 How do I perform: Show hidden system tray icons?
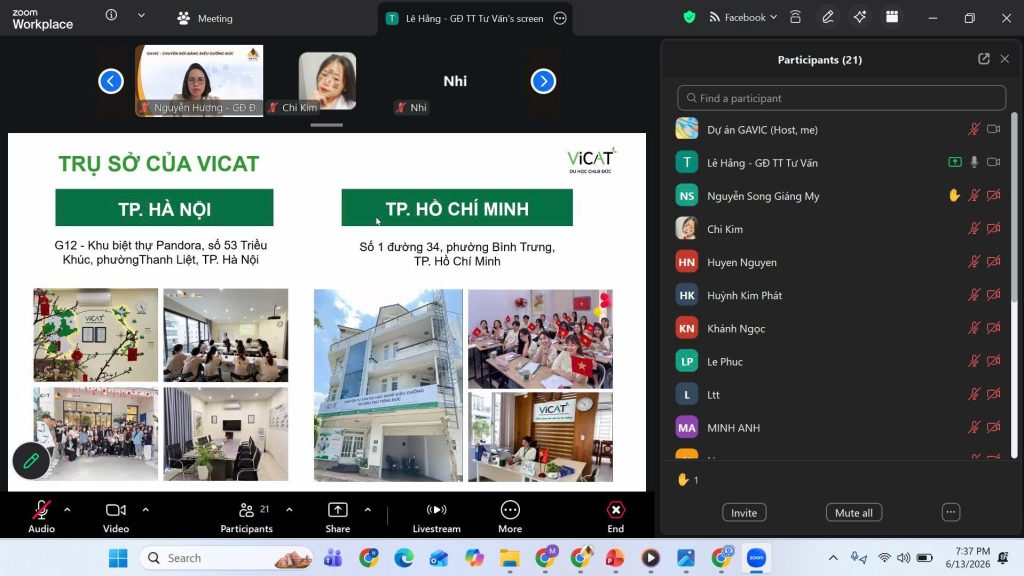(833, 558)
